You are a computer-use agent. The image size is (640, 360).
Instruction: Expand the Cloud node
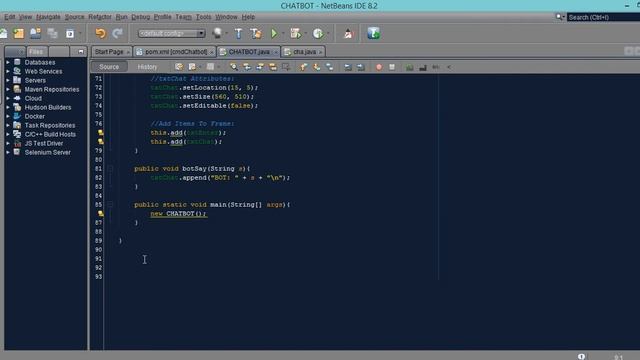[8, 98]
